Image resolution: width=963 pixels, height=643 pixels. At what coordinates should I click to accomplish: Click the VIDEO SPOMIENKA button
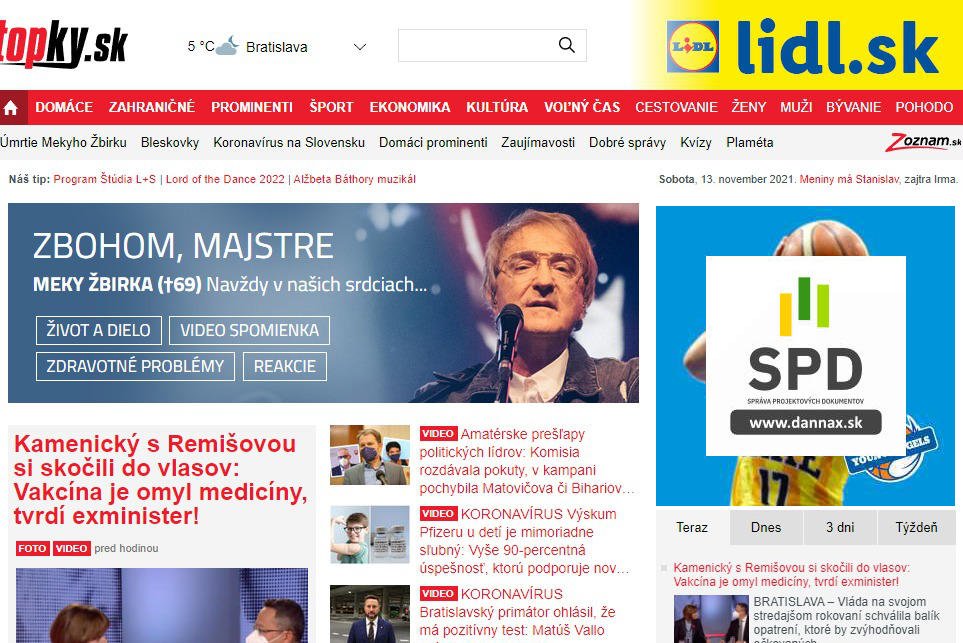click(249, 330)
